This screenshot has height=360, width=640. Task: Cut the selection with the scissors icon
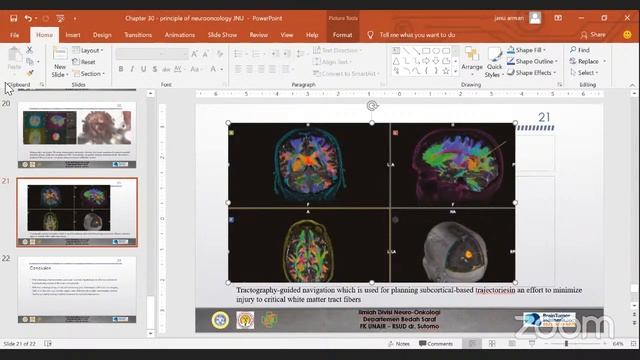coord(29,50)
